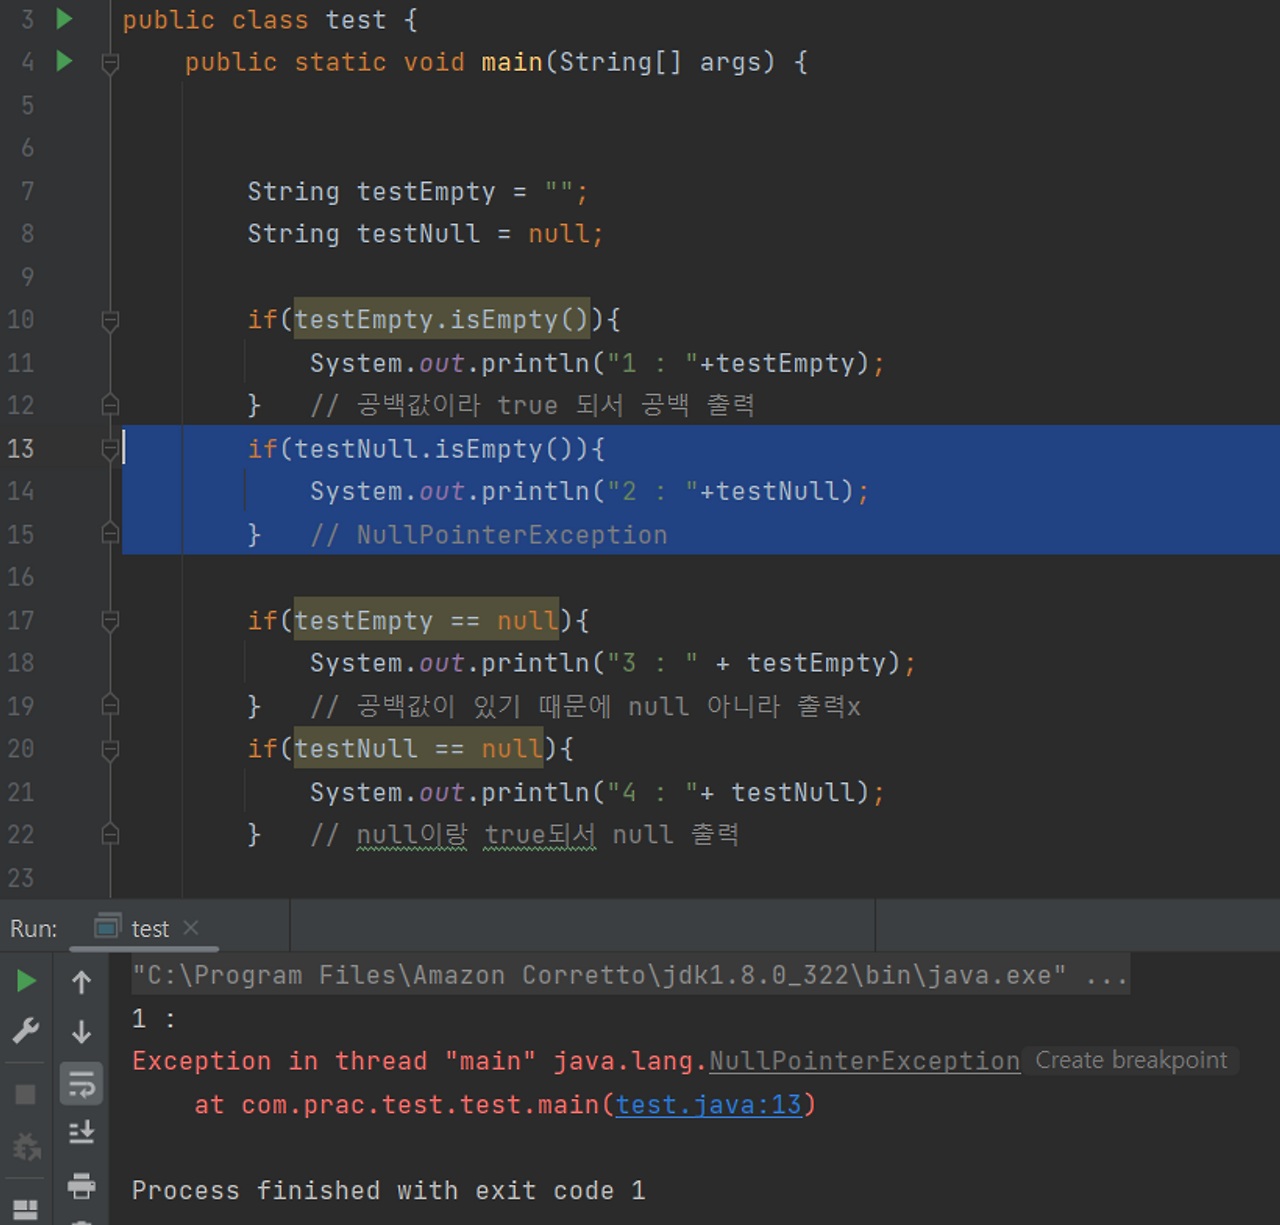Rerun the 'test' program with green run icon
This screenshot has height=1225, width=1280.
click(25, 981)
